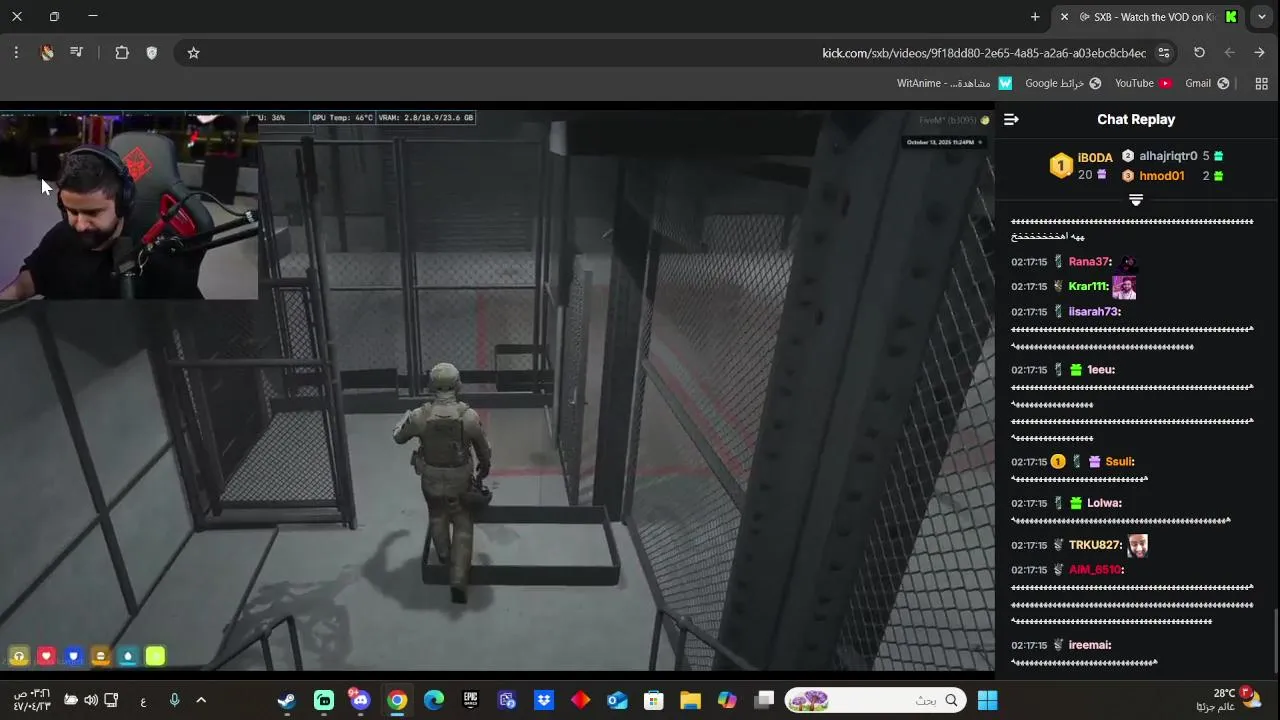Click the username Lolwa in chat
The image size is (1280, 720).
coord(1104,504)
